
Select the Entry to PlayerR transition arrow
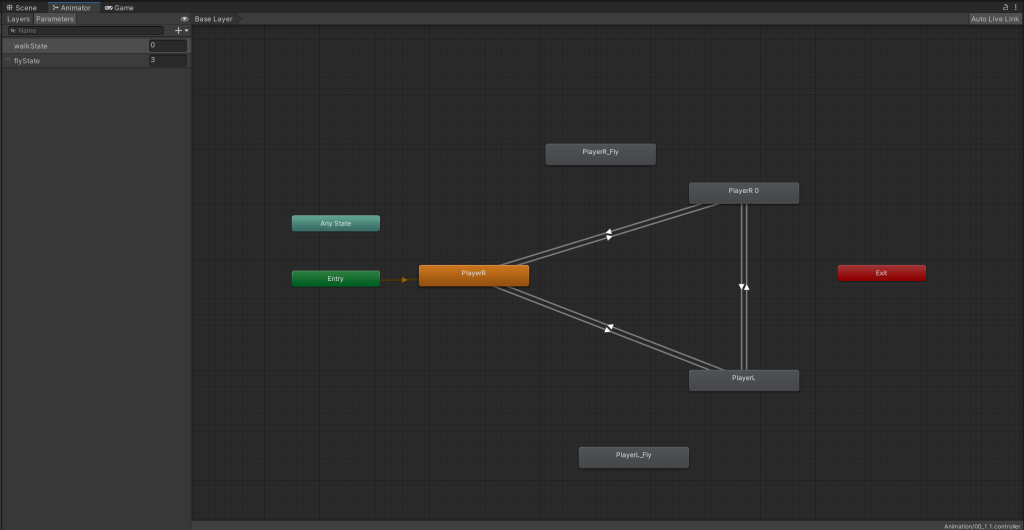(400, 279)
